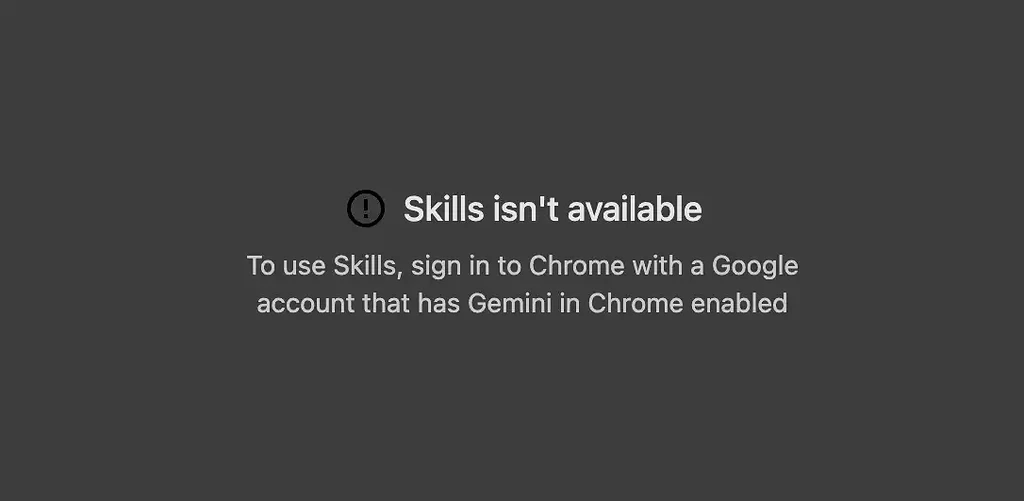Click the sign in to Chrome message text
This screenshot has height=501, width=1024.
coord(522,284)
